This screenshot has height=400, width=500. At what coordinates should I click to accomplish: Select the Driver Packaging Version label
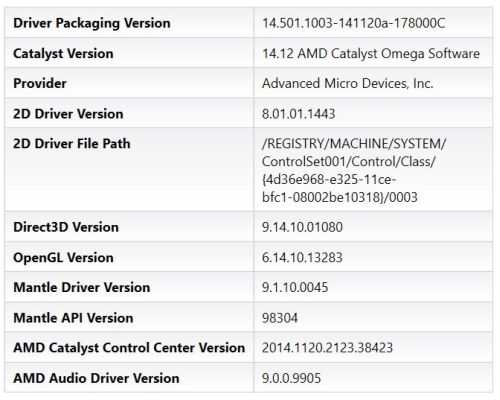[x=92, y=23]
